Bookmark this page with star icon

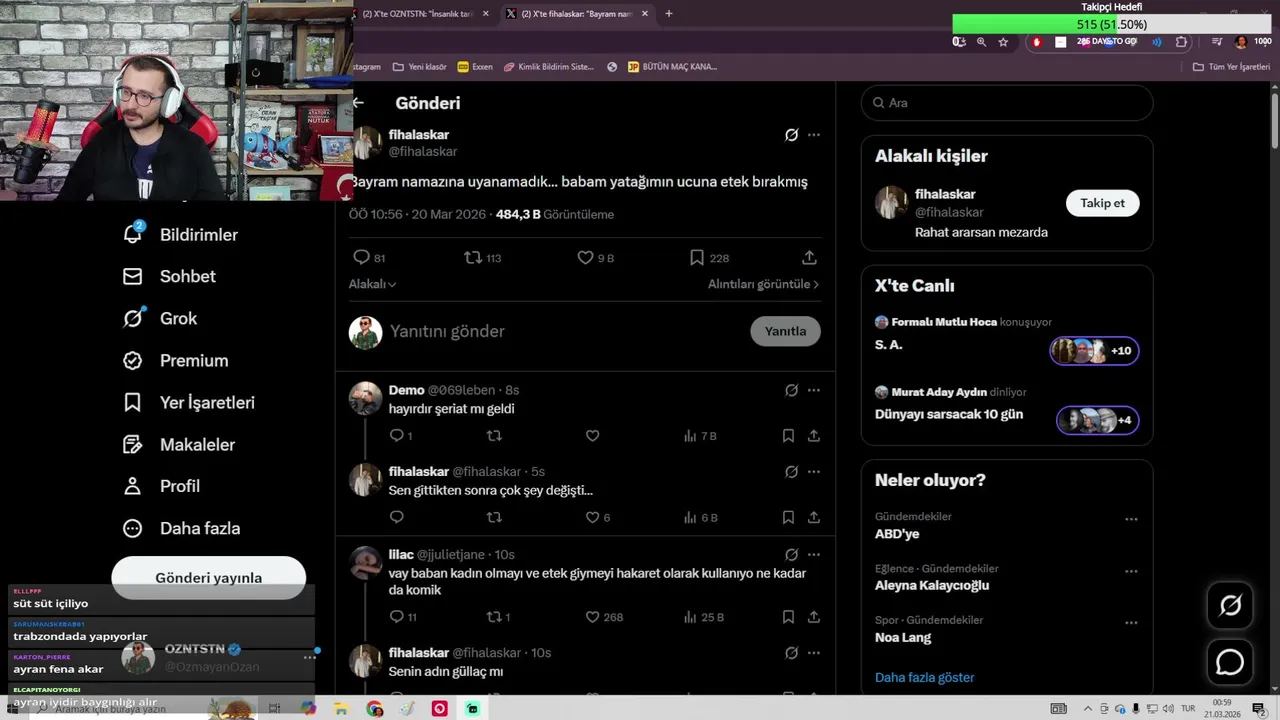(1003, 42)
